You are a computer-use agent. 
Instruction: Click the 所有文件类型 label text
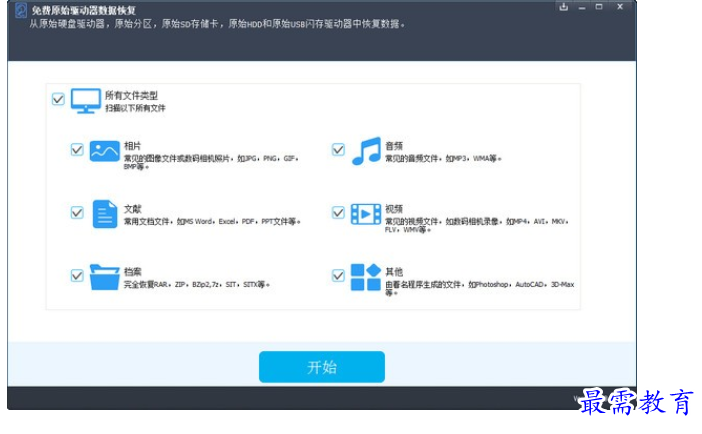131,95
